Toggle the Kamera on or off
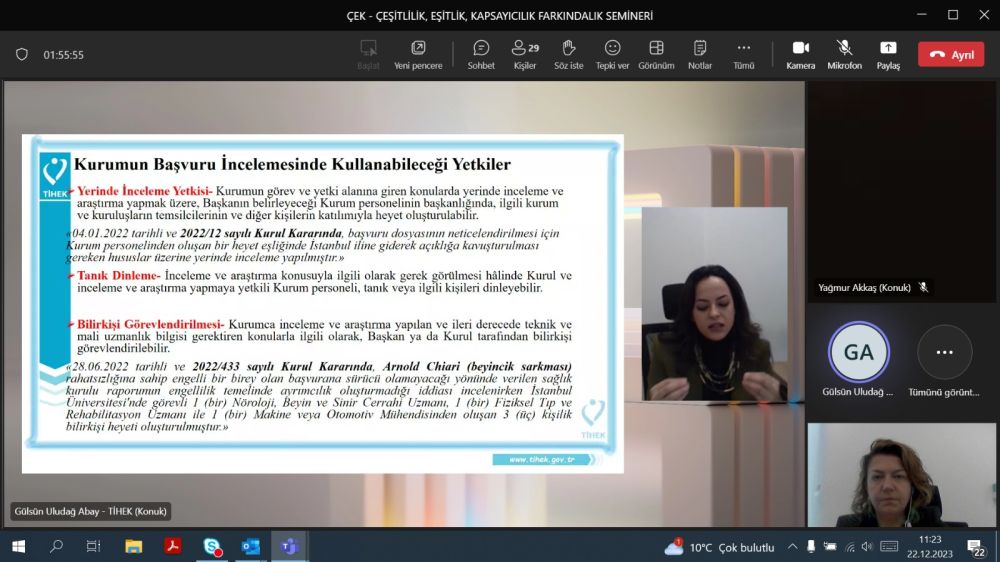 pos(800,54)
